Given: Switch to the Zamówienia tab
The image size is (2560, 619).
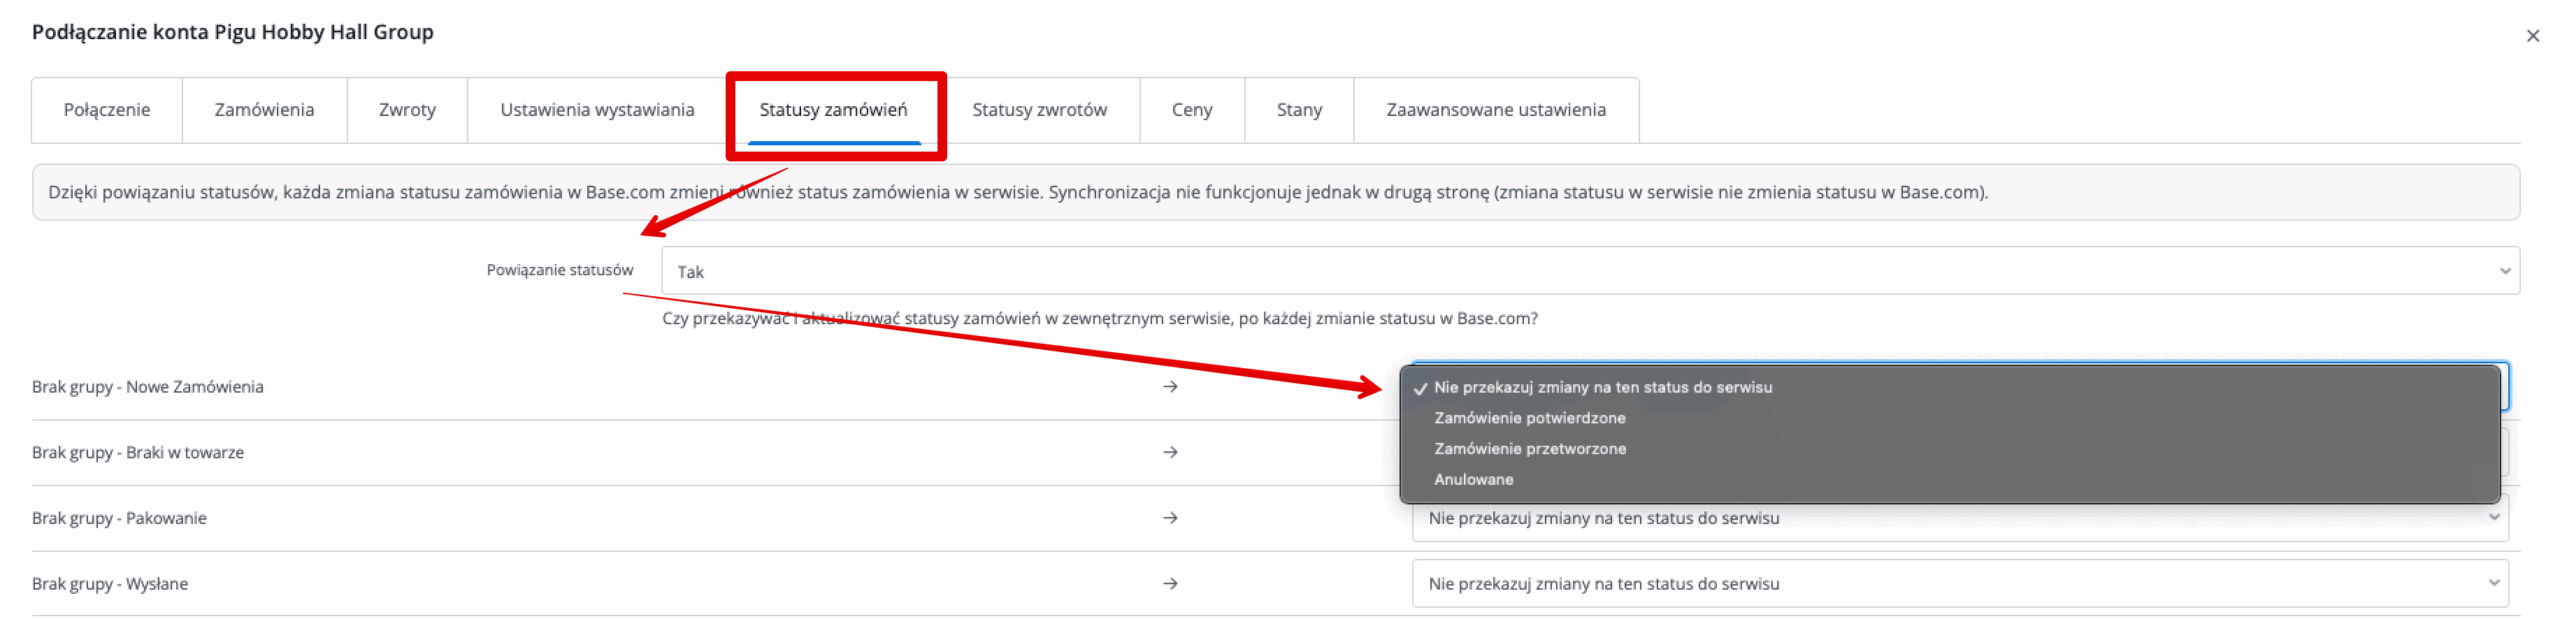Looking at the screenshot, I should (x=264, y=110).
